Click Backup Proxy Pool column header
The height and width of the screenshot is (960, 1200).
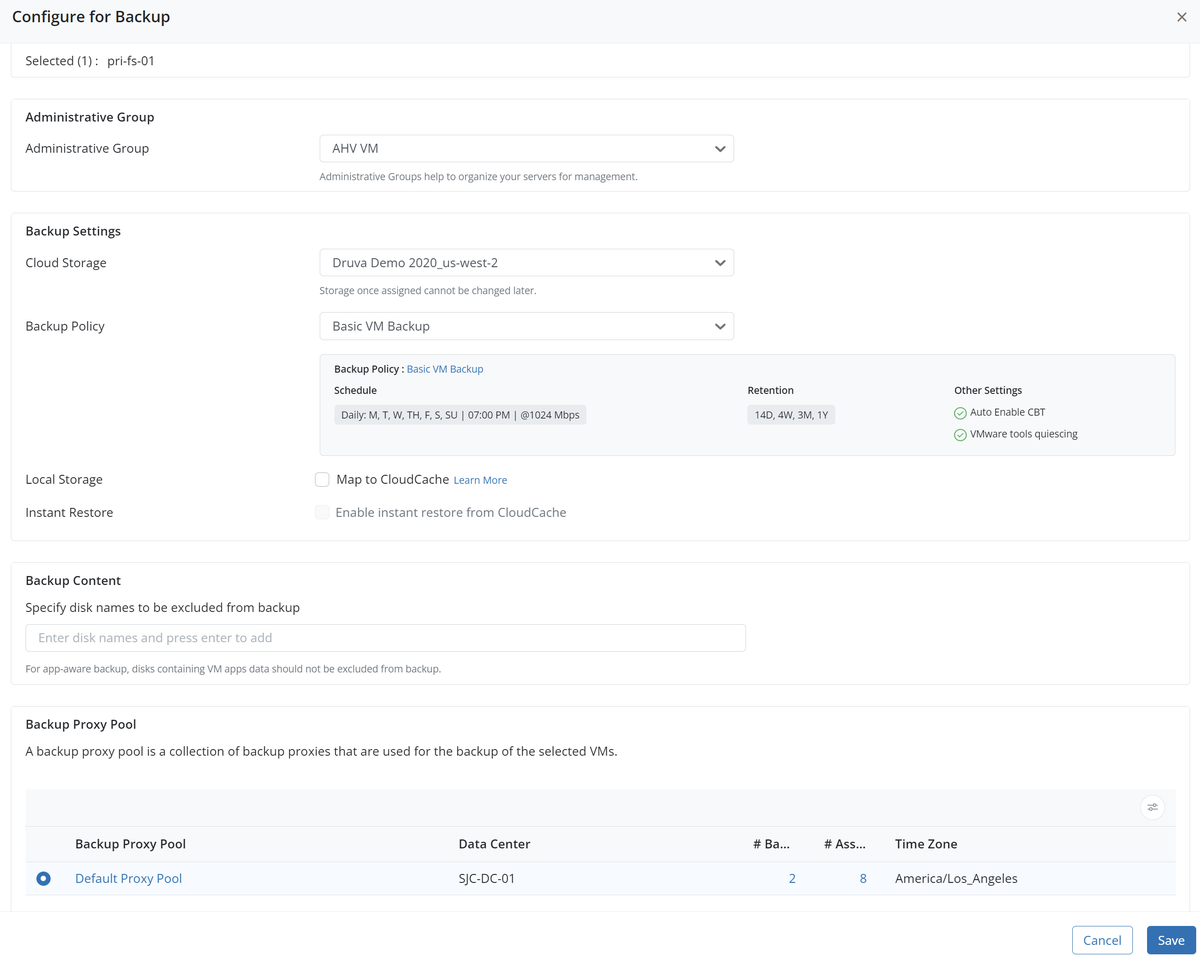click(x=130, y=844)
